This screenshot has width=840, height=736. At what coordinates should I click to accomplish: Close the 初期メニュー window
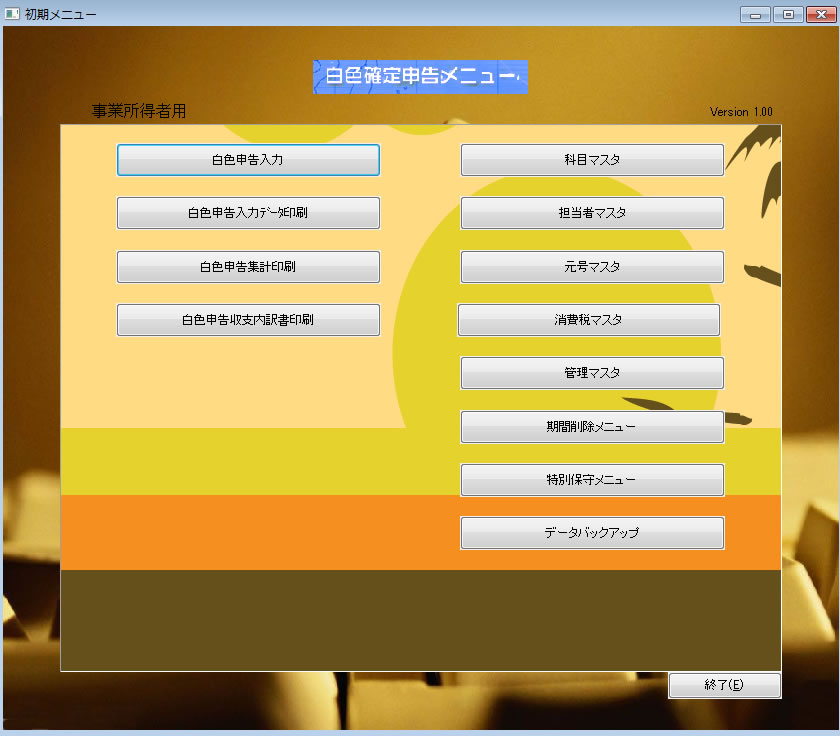pyautogui.click(x=821, y=14)
